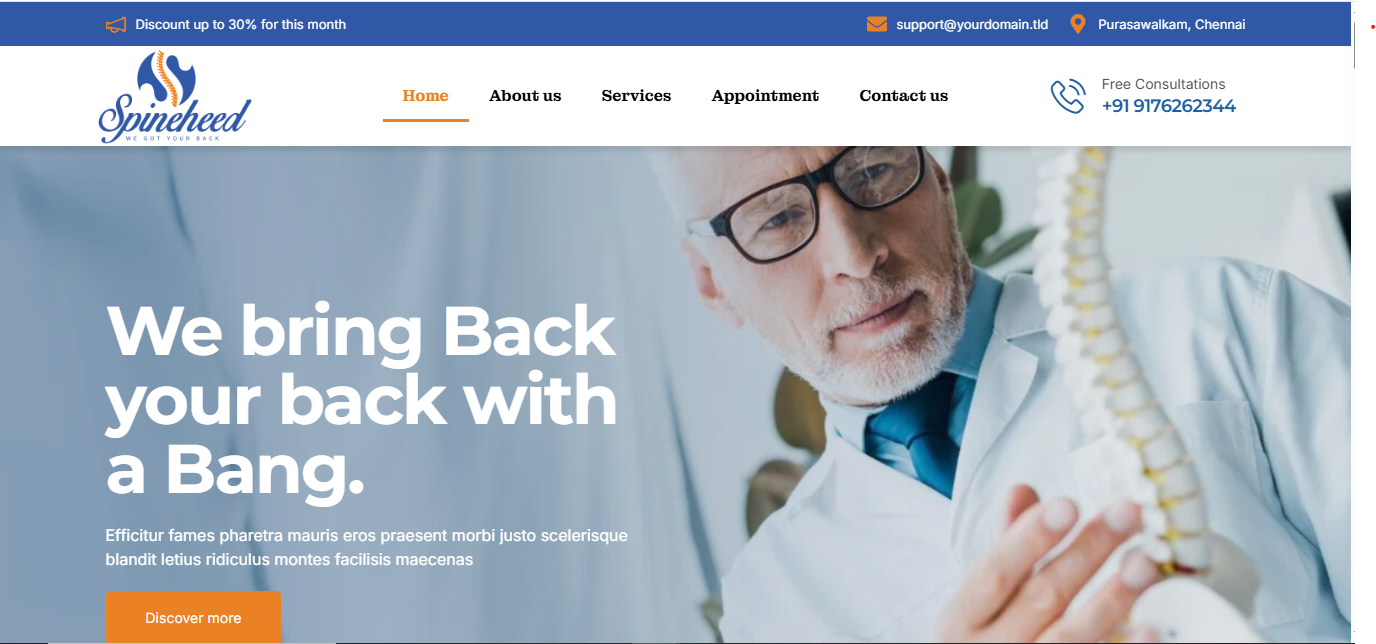Click the megaphone discount icon
1376x644 pixels.
click(116, 25)
